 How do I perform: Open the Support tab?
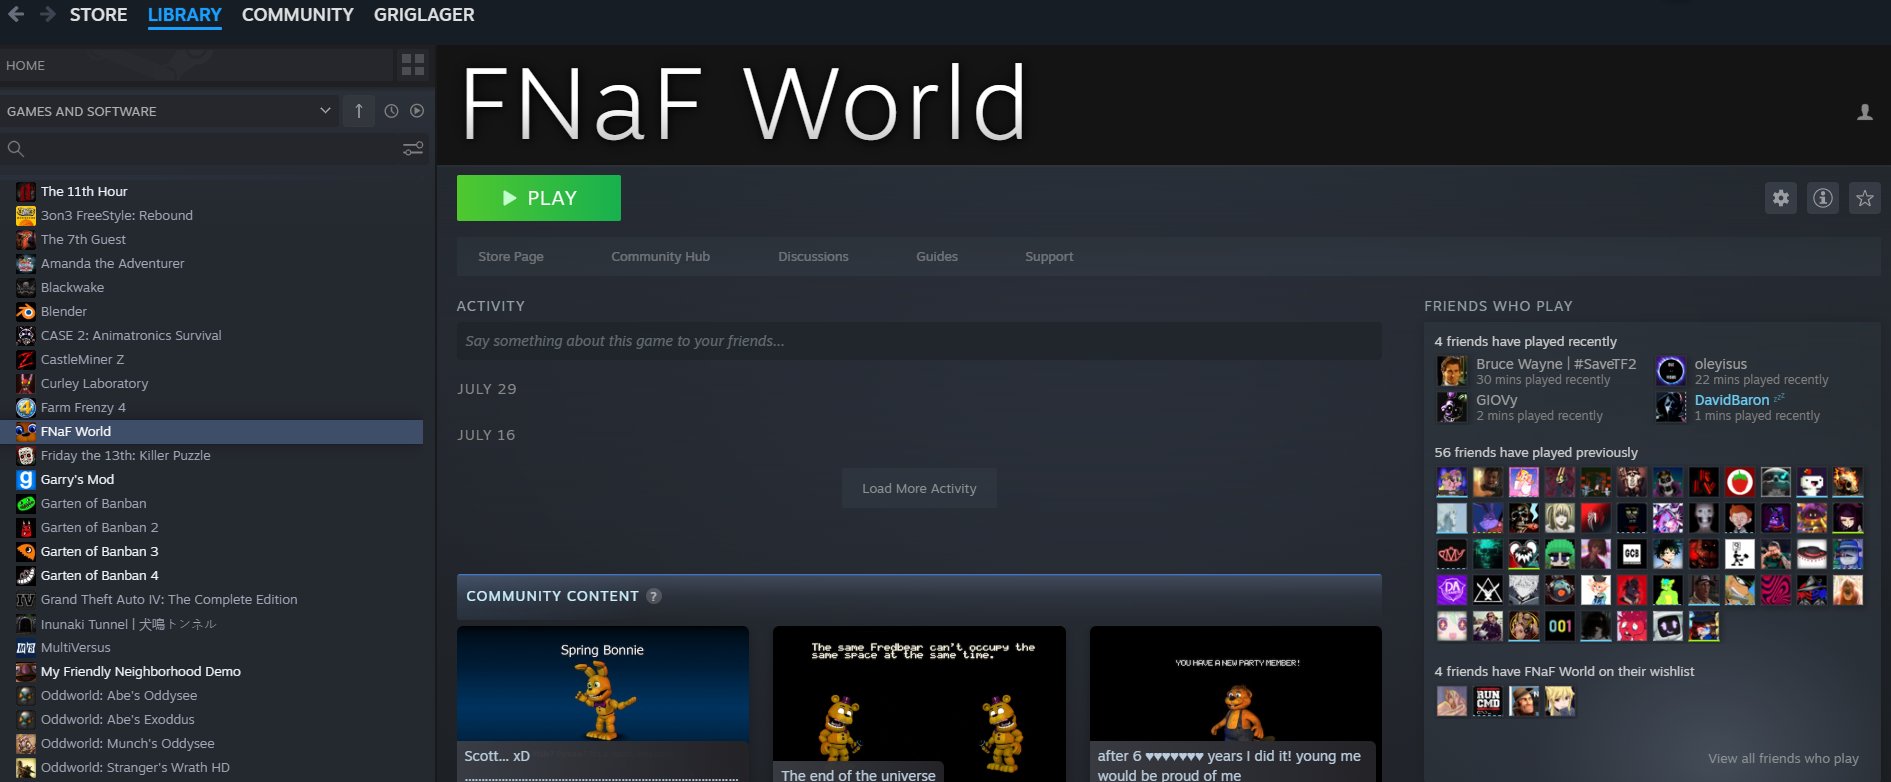(x=1049, y=257)
